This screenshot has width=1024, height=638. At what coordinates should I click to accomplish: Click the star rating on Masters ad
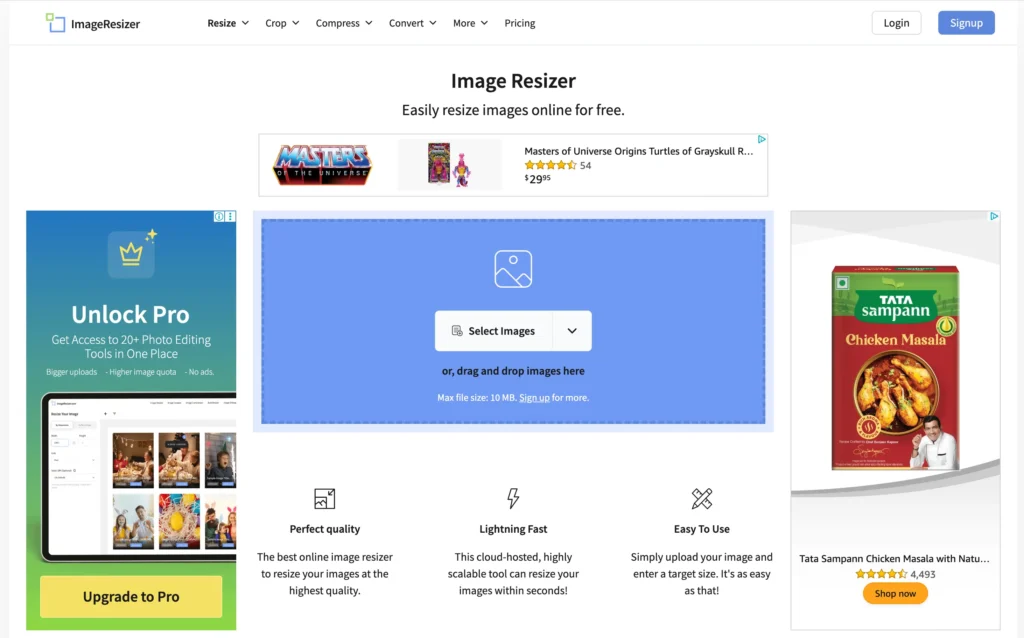click(x=551, y=165)
